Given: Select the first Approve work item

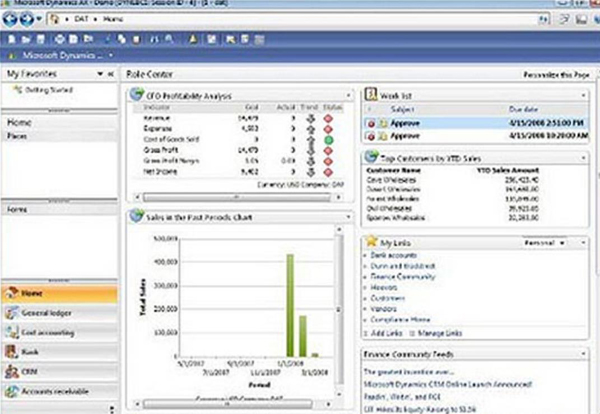Looking at the screenshot, I should coord(475,123).
